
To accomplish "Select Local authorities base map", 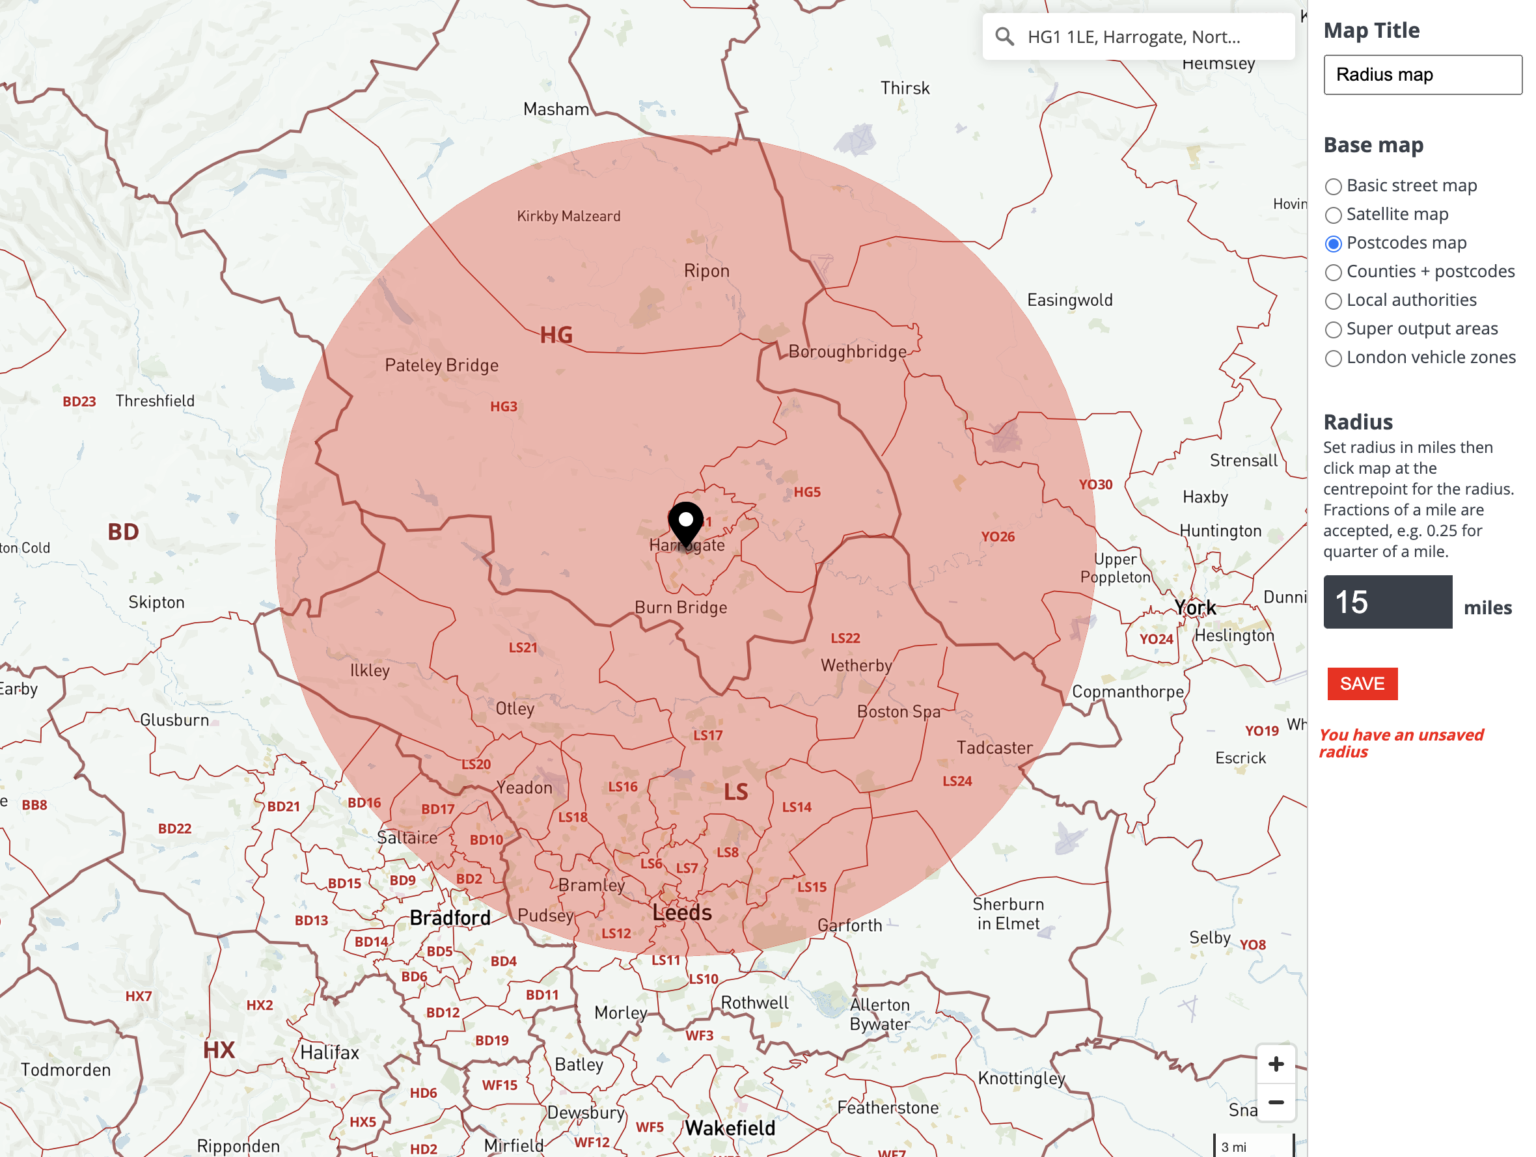I will coord(1334,301).
